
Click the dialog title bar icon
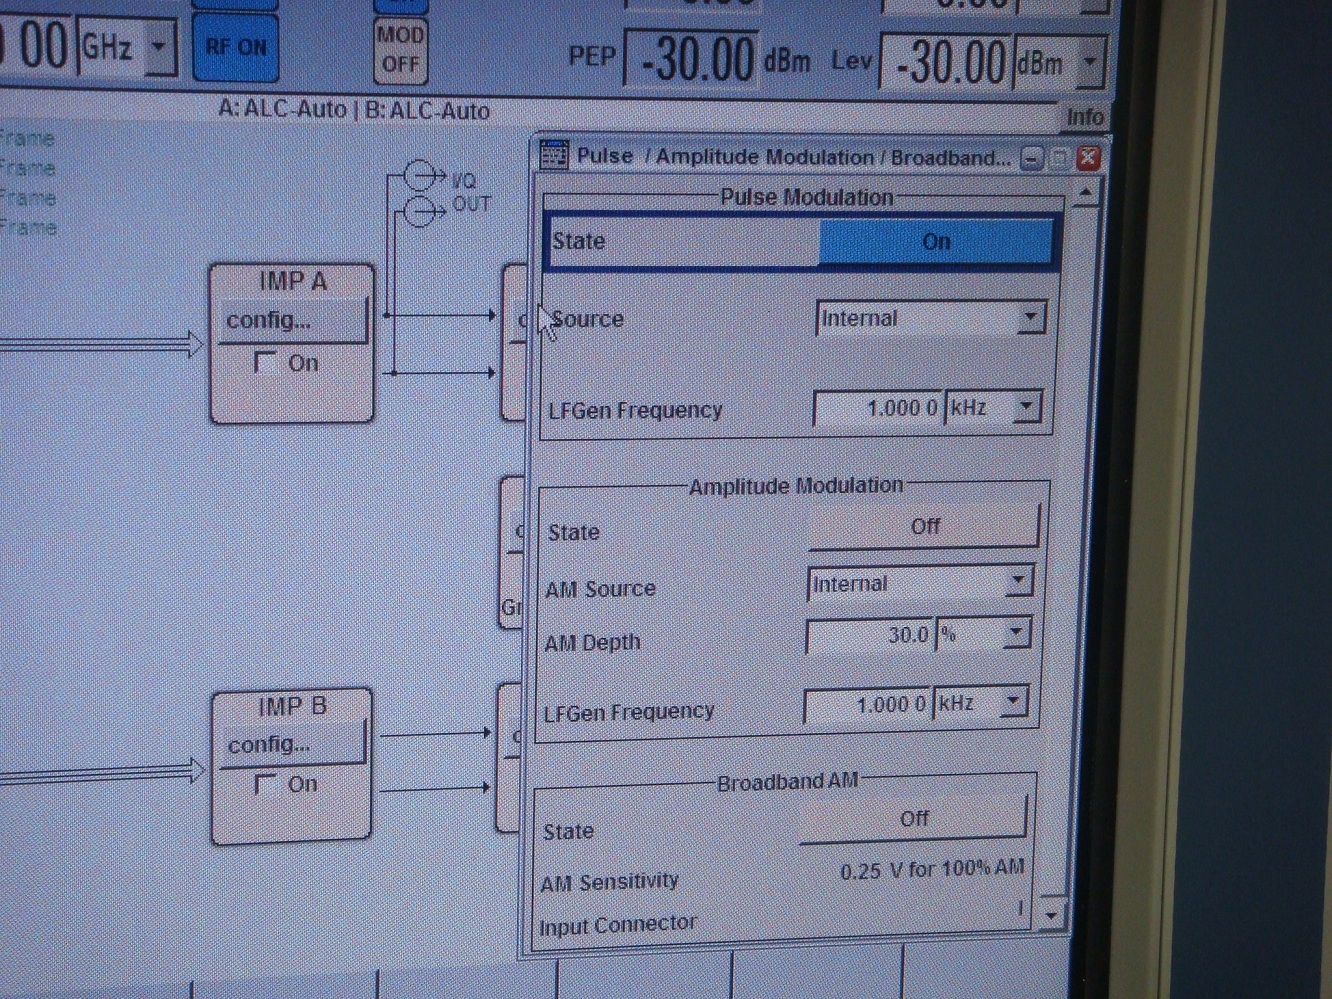[x=553, y=155]
